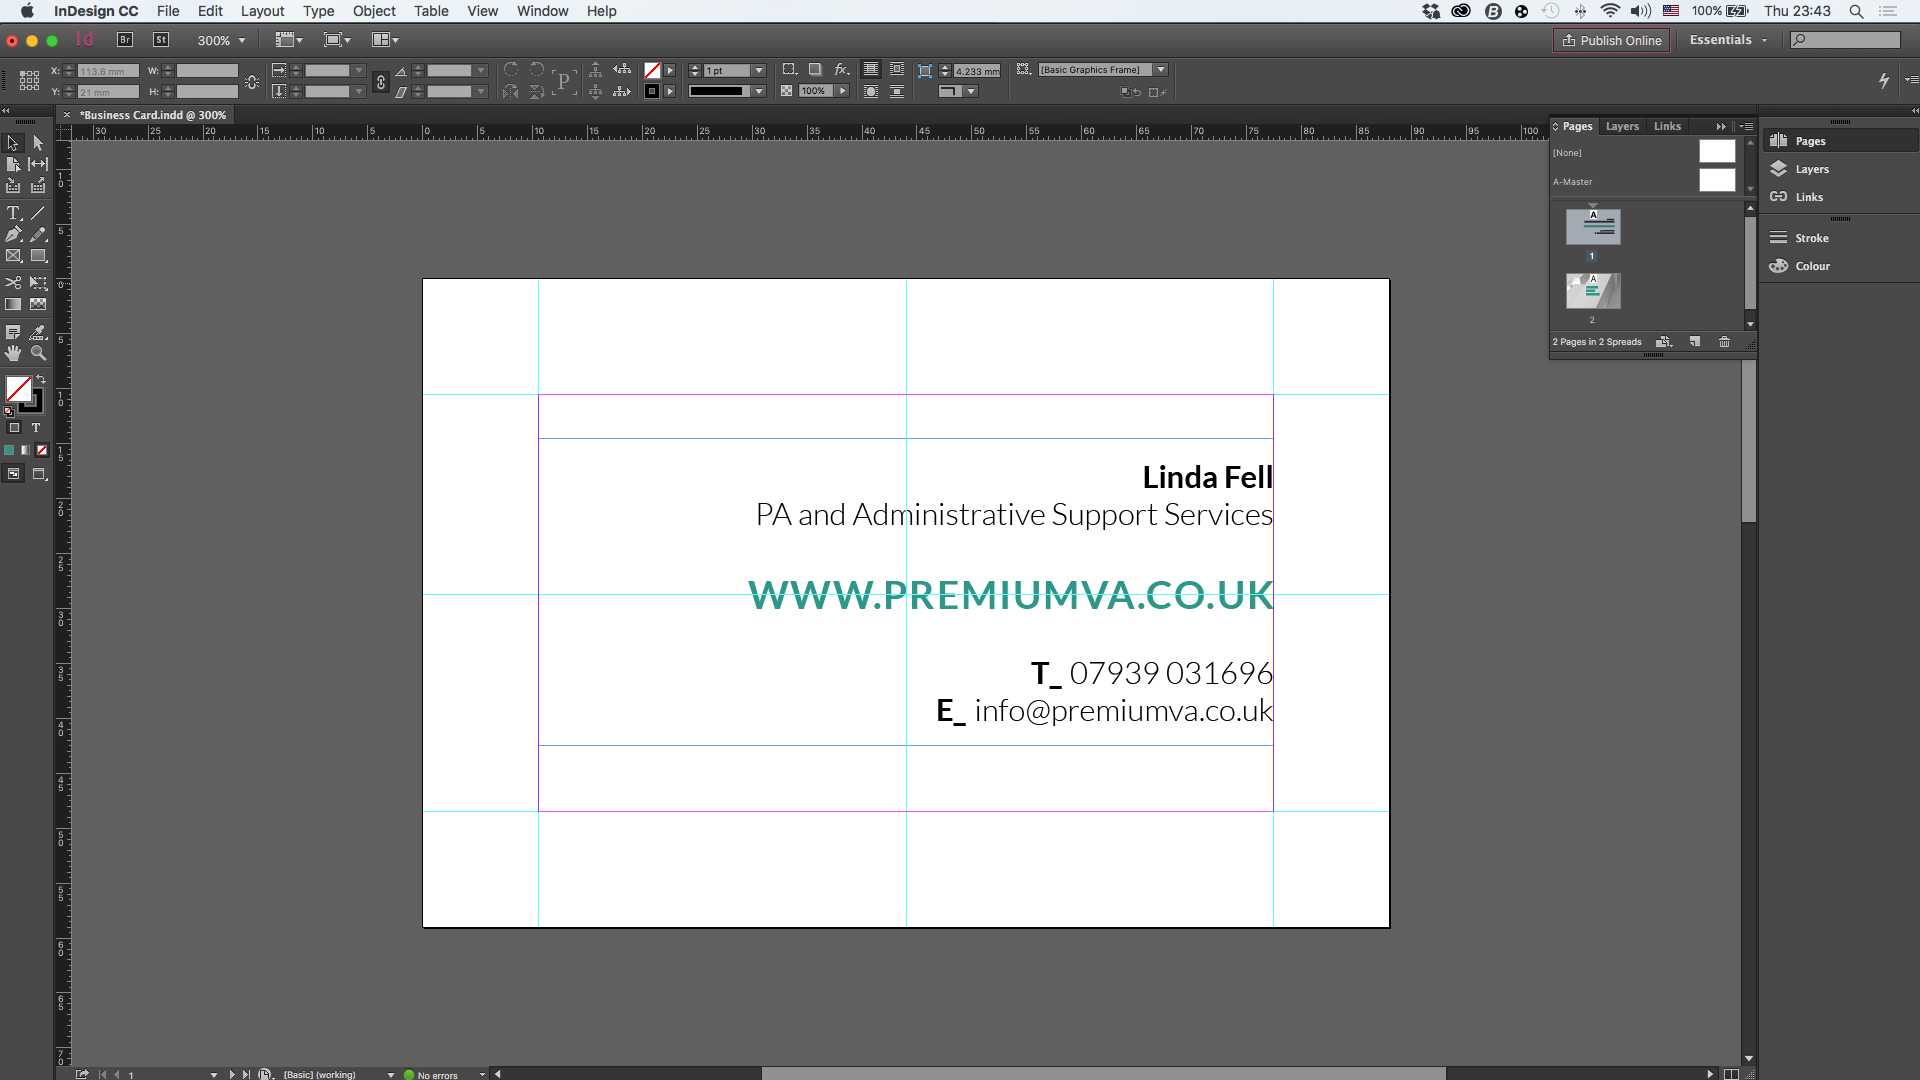Viewport: 1920px width, 1080px height.
Task: Click Apply None button in toolbox
Action: tap(42, 450)
